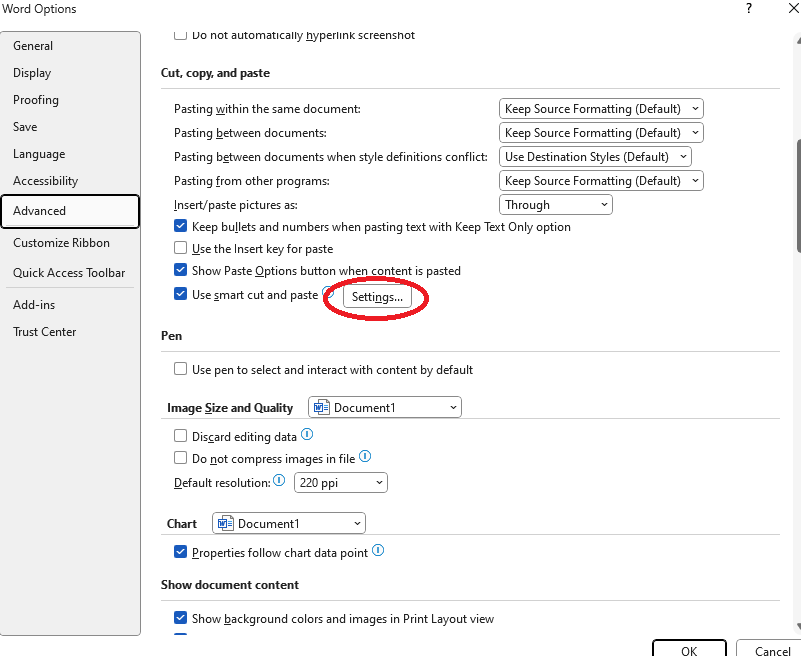This screenshot has width=801, height=656.
Task: Click info icon beside Default resolution label
Action: (279, 480)
